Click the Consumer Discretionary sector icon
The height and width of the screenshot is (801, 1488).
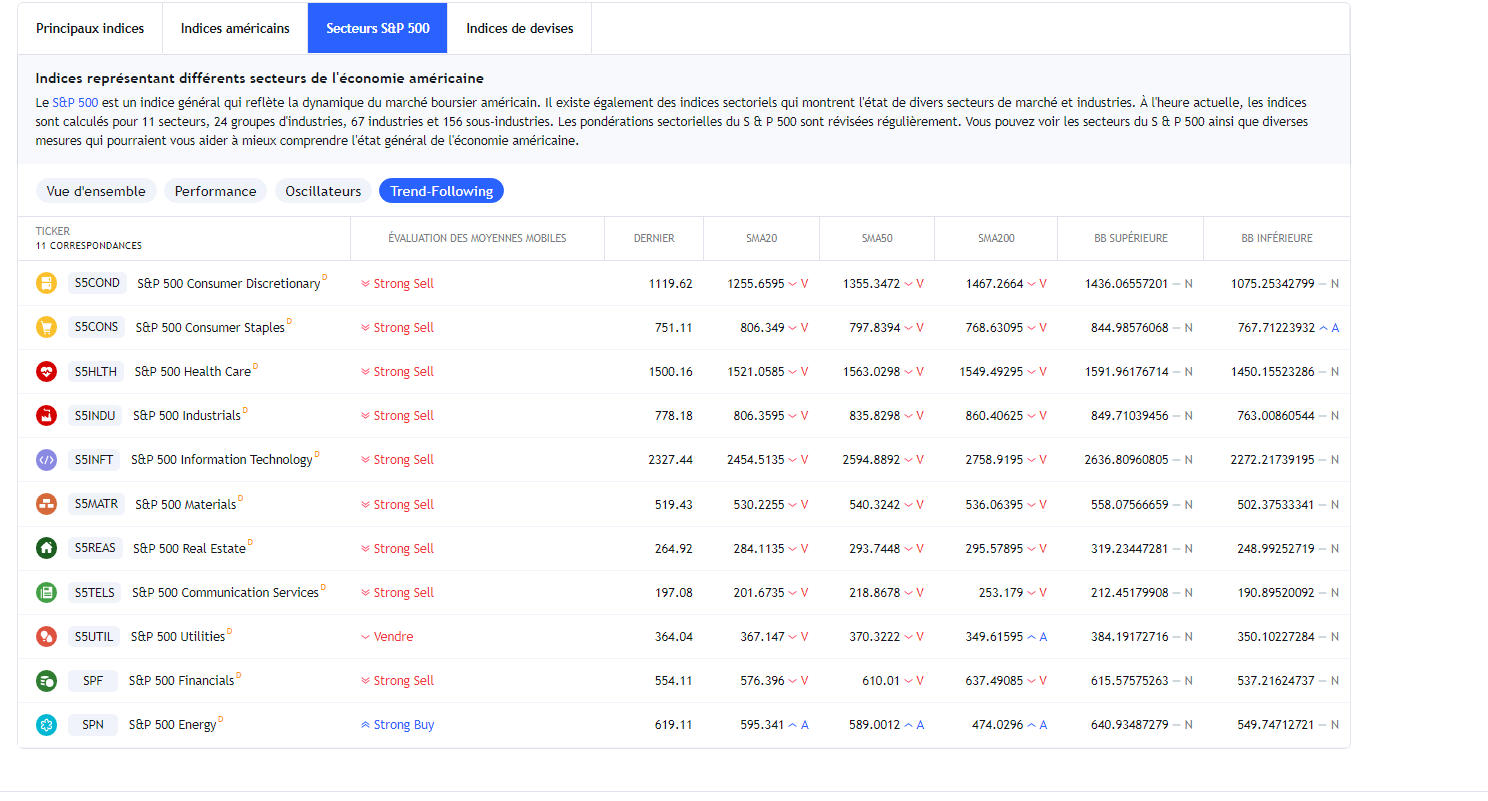[x=46, y=283]
